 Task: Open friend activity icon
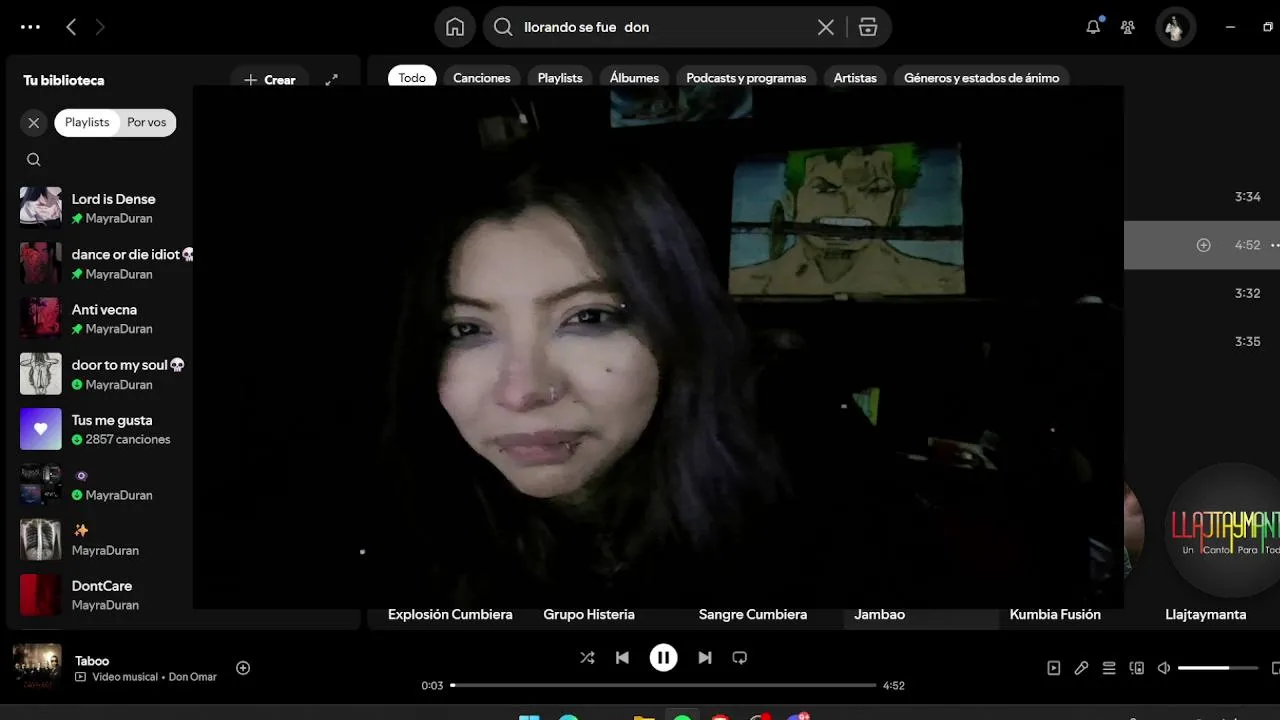pyautogui.click(x=1128, y=27)
